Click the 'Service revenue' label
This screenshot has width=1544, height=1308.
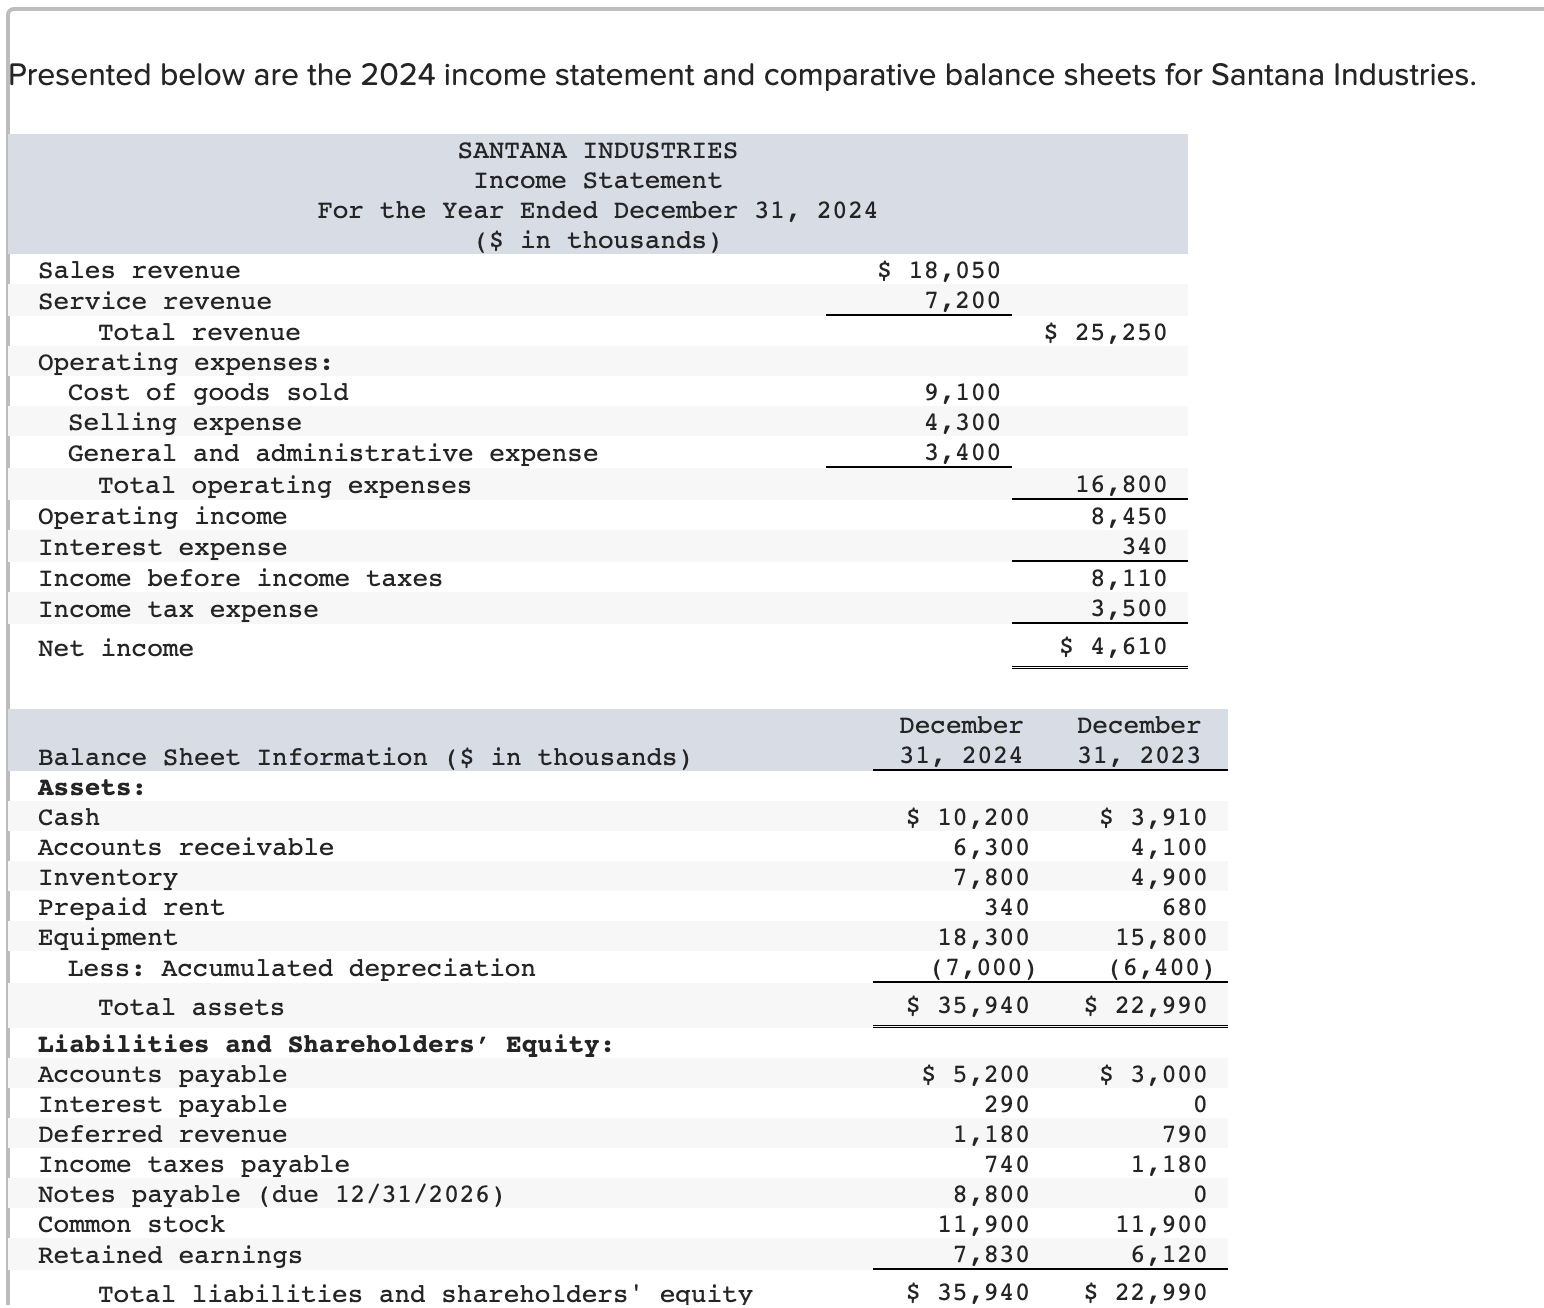click(155, 302)
